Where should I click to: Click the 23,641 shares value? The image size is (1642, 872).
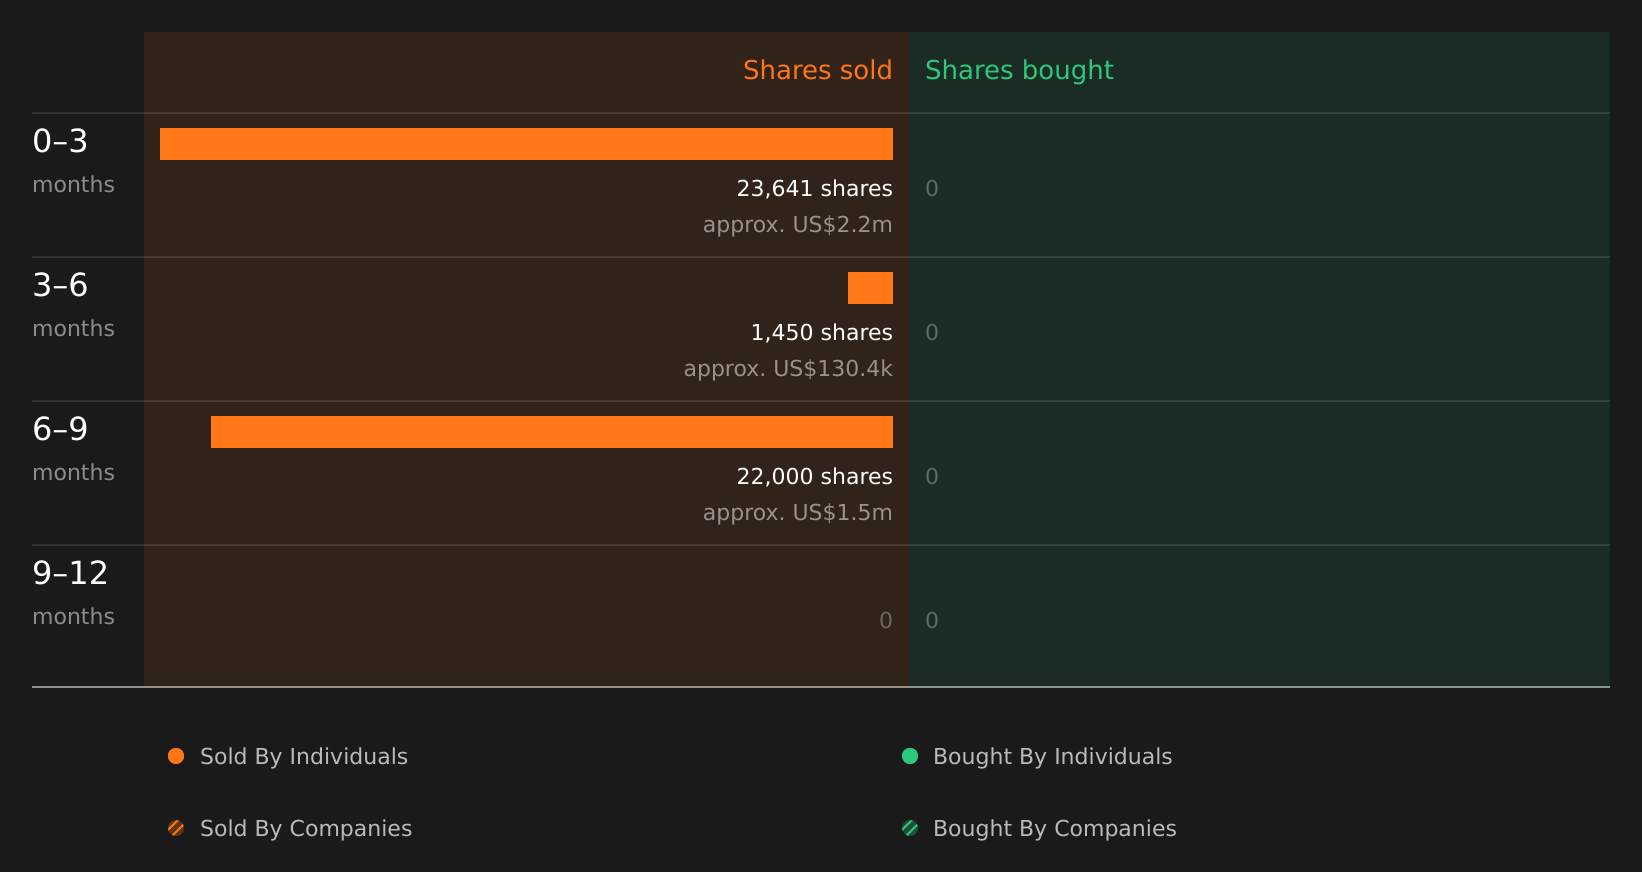pyautogui.click(x=814, y=189)
